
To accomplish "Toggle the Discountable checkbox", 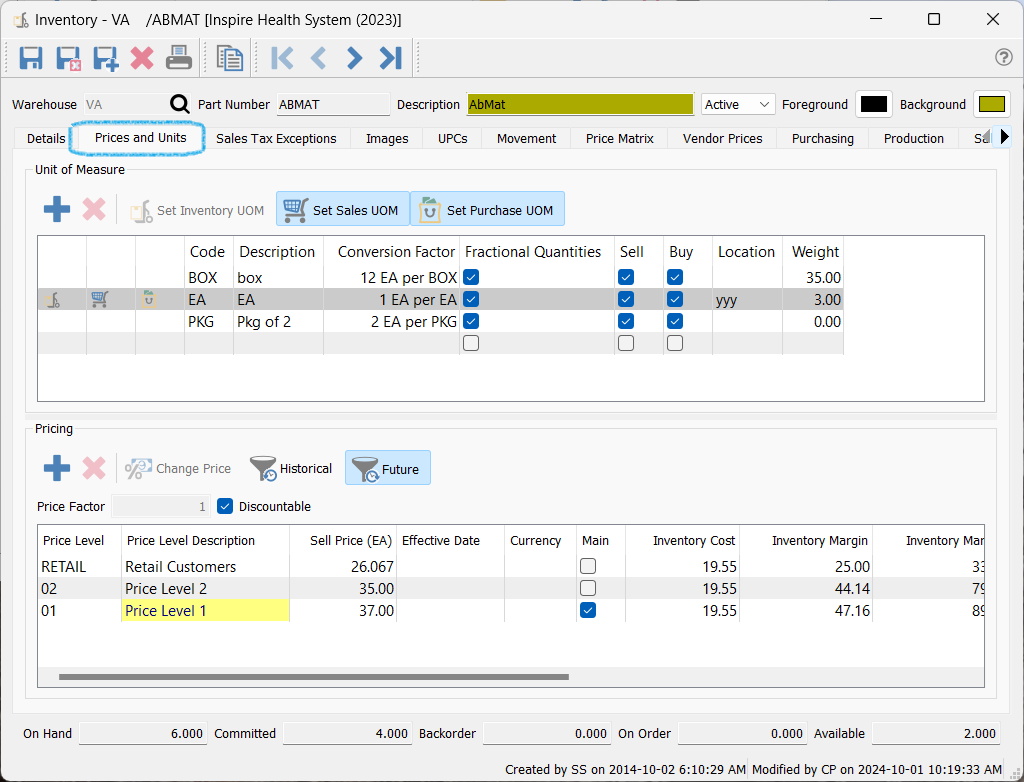I will click(225, 506).
